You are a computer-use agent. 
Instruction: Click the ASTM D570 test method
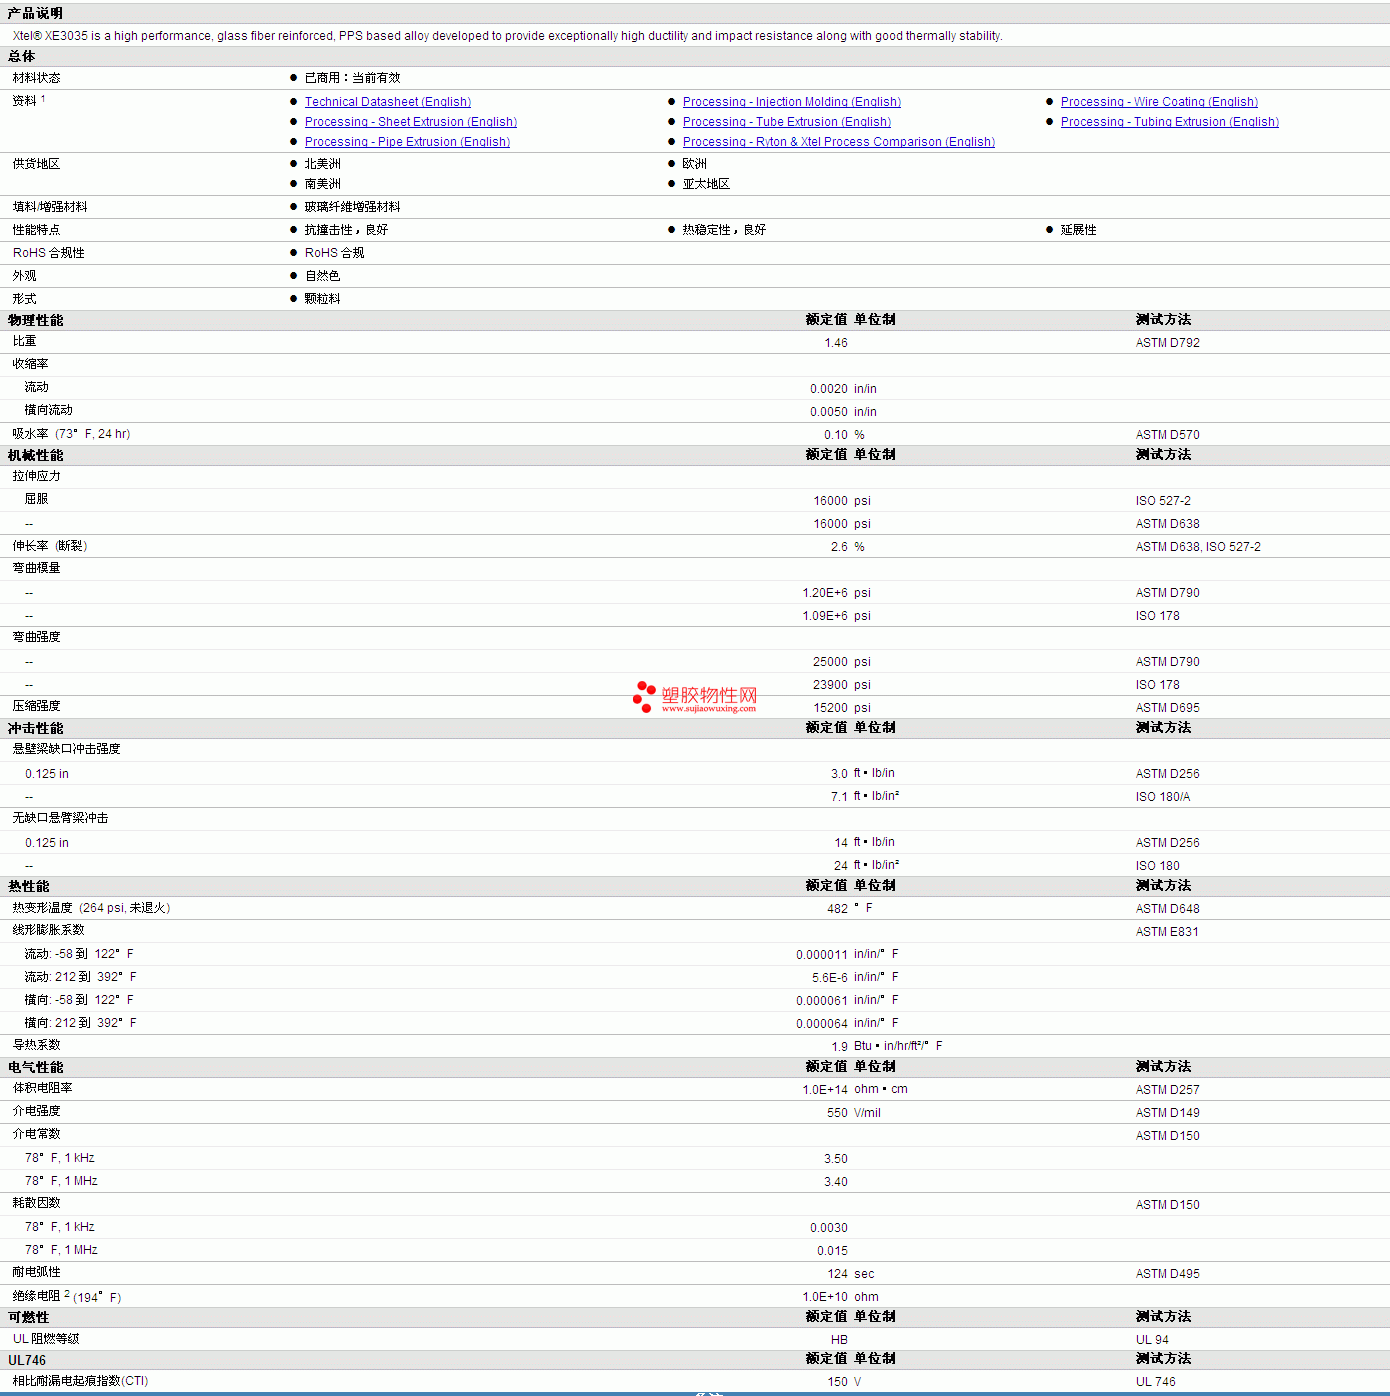coord(1168,435)
